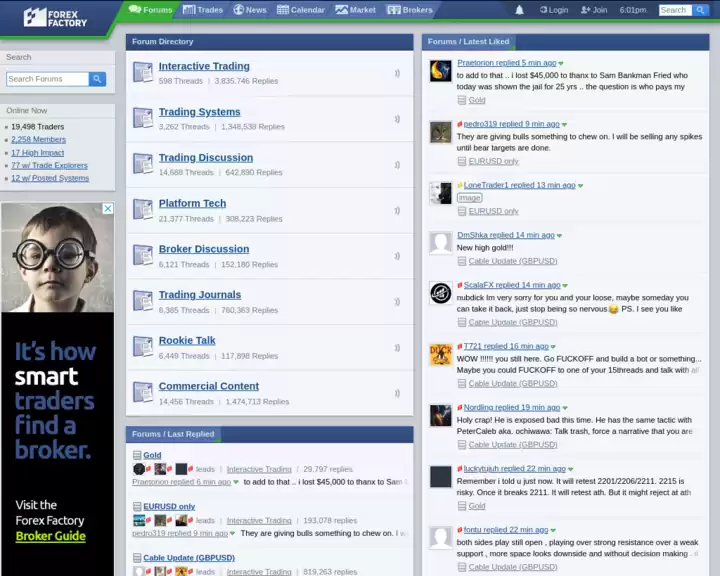Open the Commercial Content forum link
720x576 pixels.
coord(208,386)
